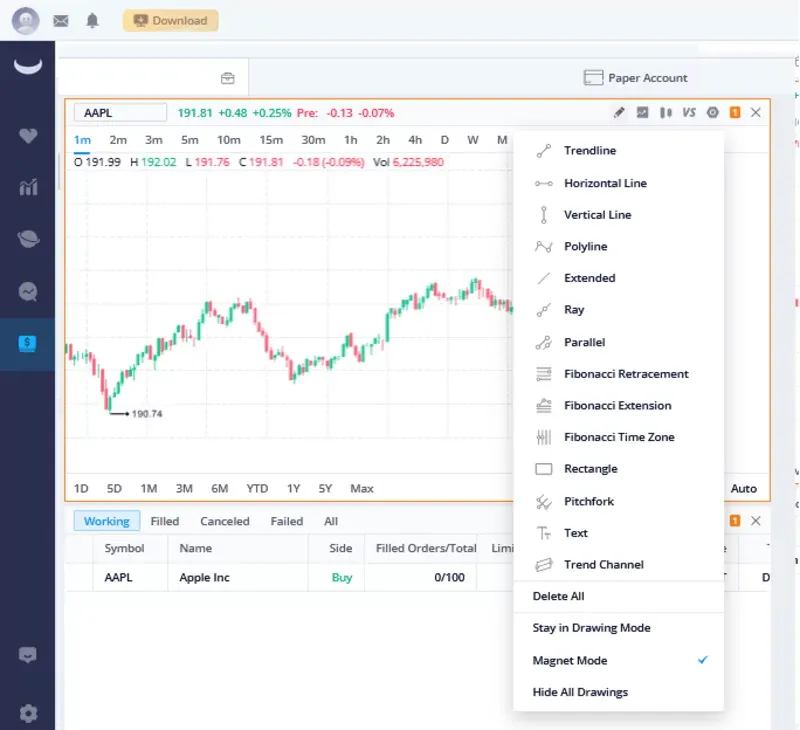Open the mail inbox icon

point(61,21)
